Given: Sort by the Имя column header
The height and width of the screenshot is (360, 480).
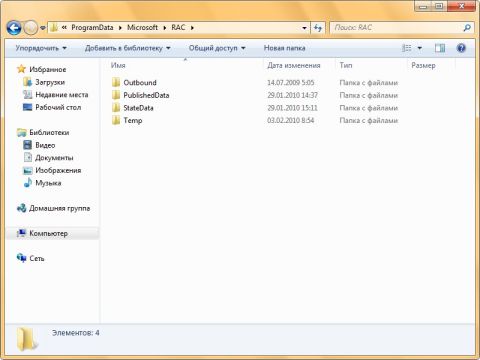Looking at the screenshot, I should (x=118, y=65).
